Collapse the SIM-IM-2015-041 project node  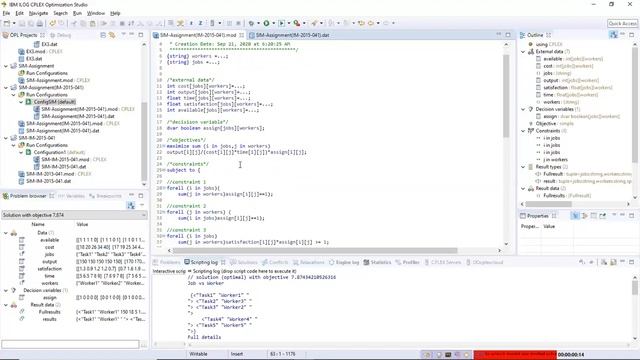(6, 138)
